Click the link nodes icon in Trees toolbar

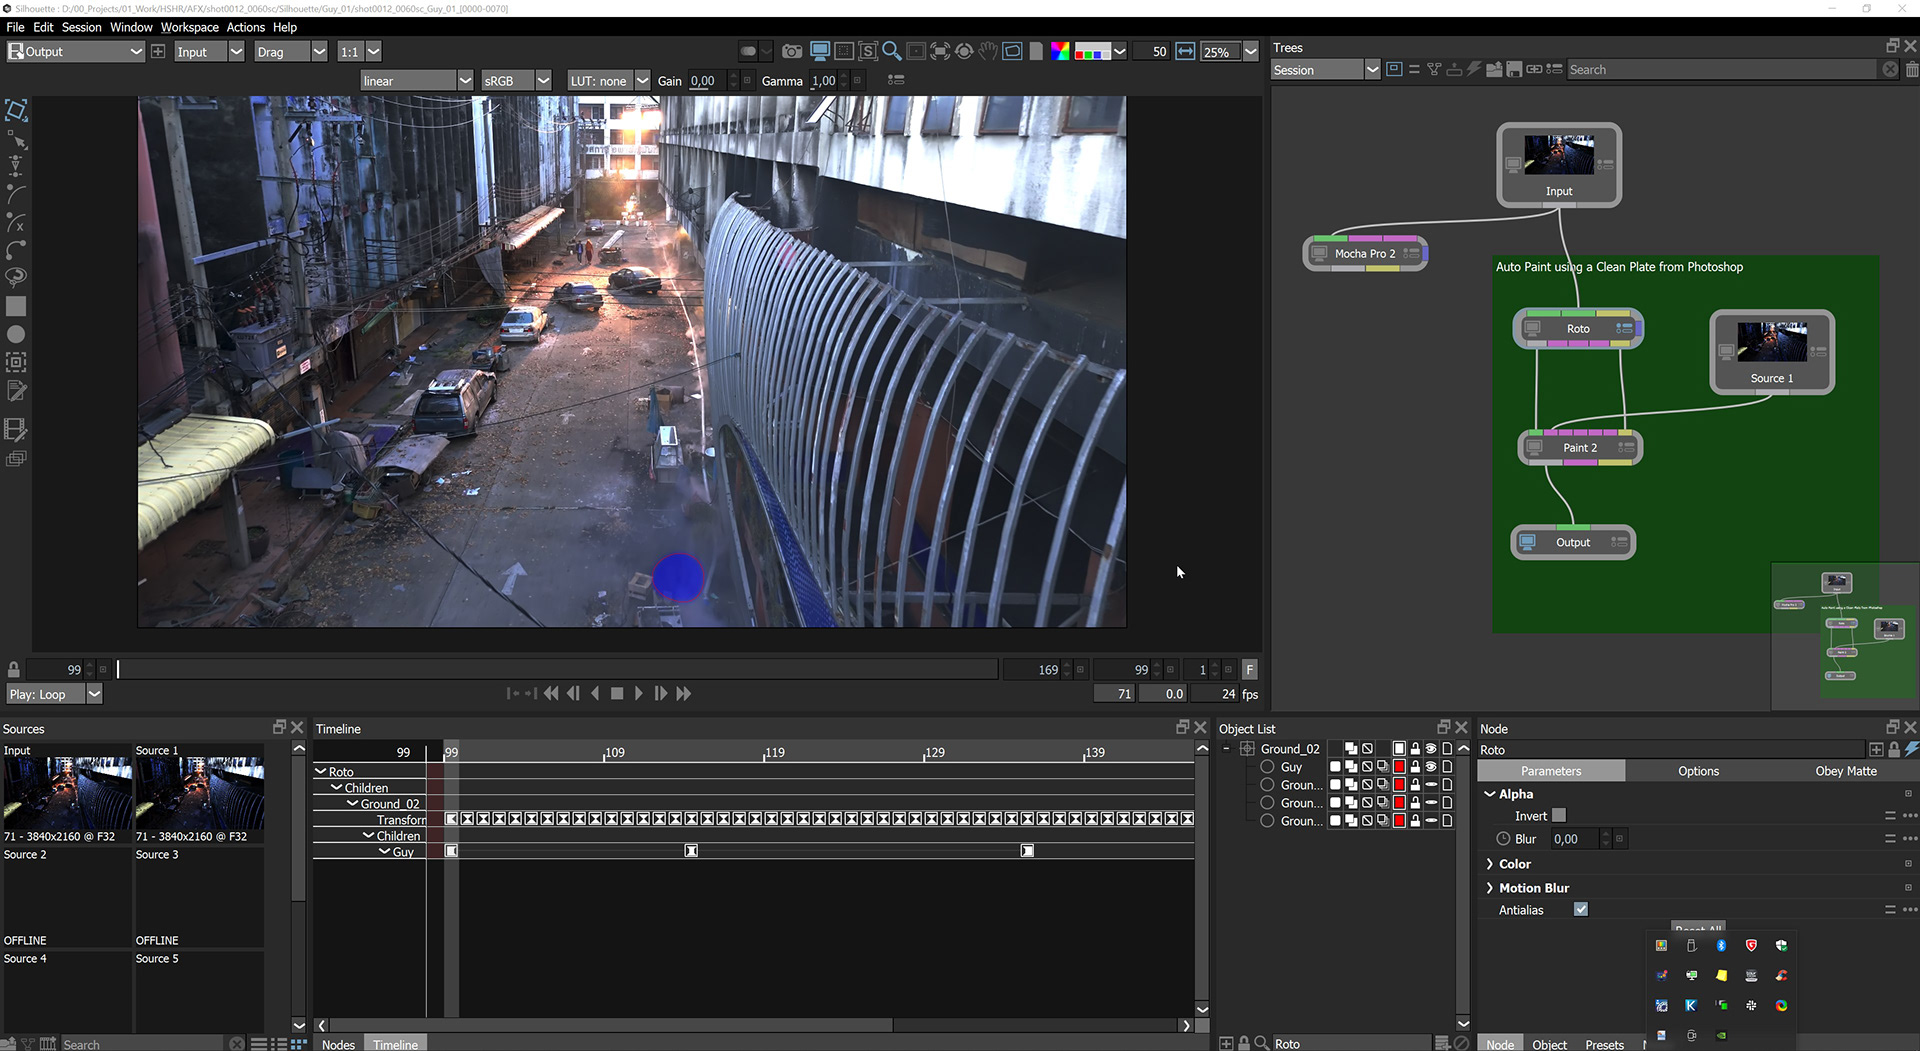[x=1534, y=69]
